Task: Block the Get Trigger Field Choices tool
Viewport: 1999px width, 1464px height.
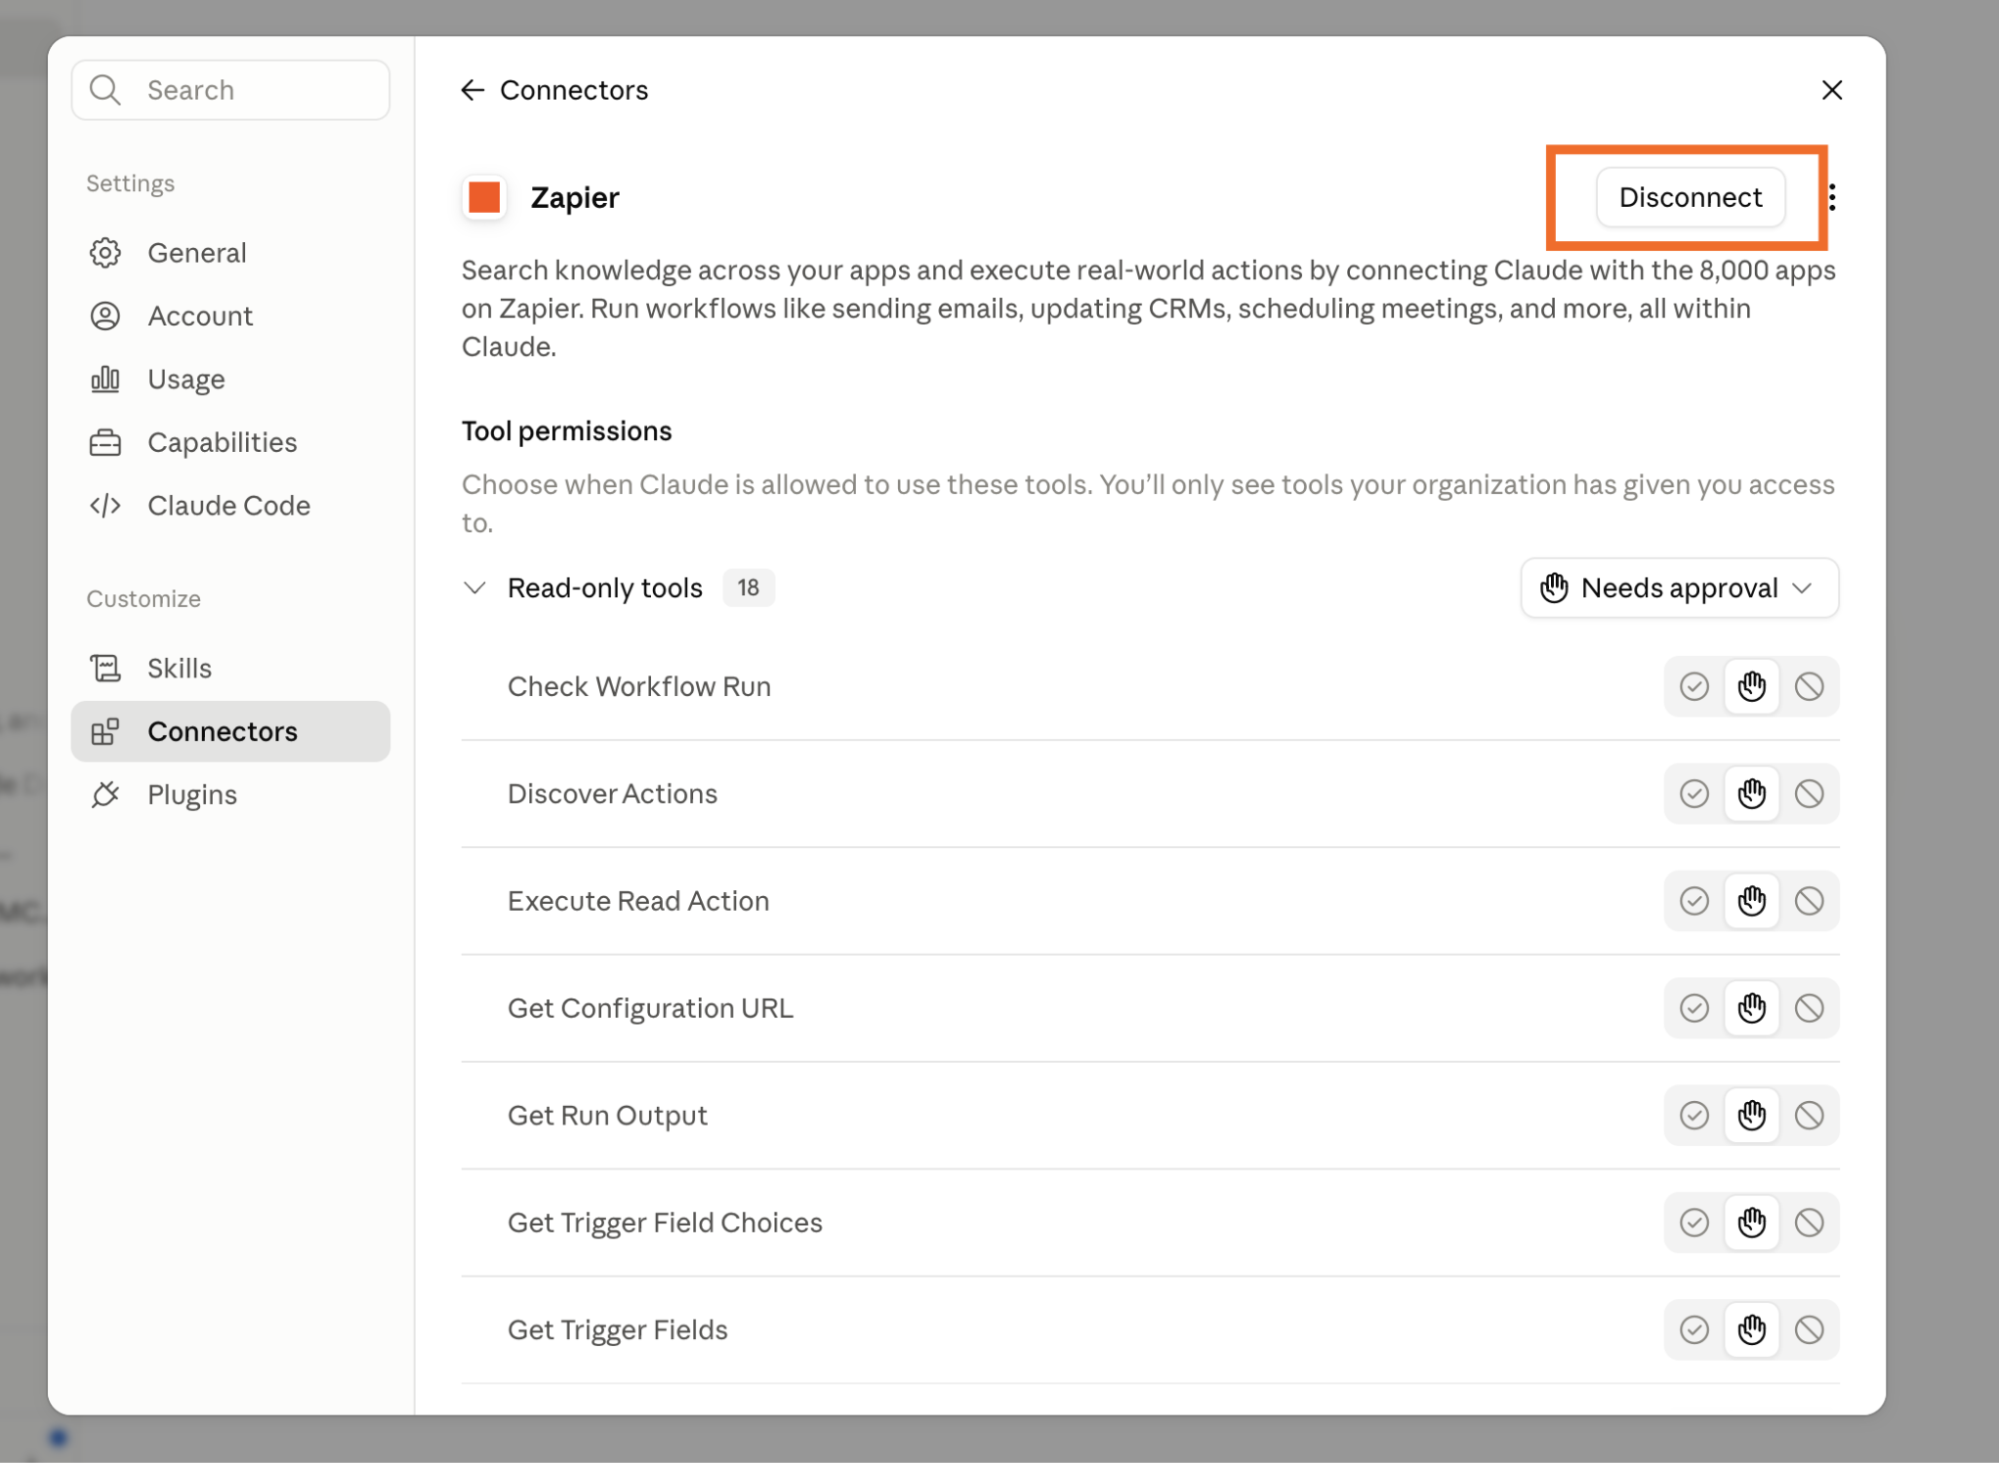Action: click(x=1809, y=1222)
